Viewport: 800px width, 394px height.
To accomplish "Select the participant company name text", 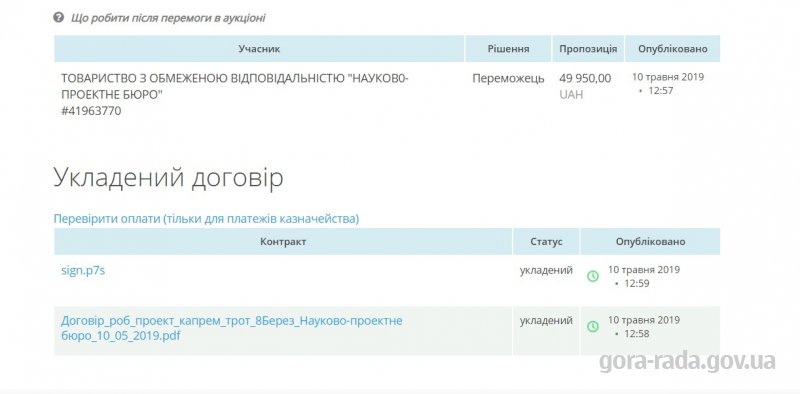I will [x=235, y=87].
